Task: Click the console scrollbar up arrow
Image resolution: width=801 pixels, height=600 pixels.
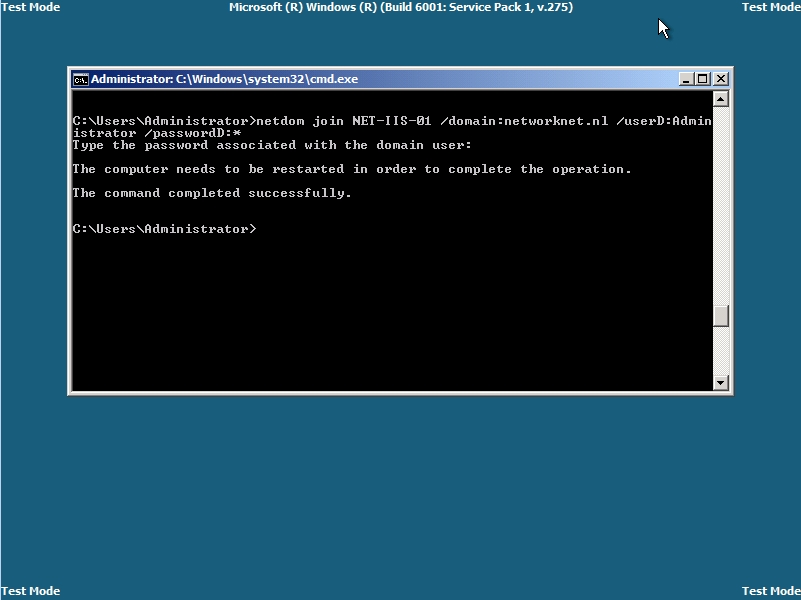Action: tap(720, 99)
